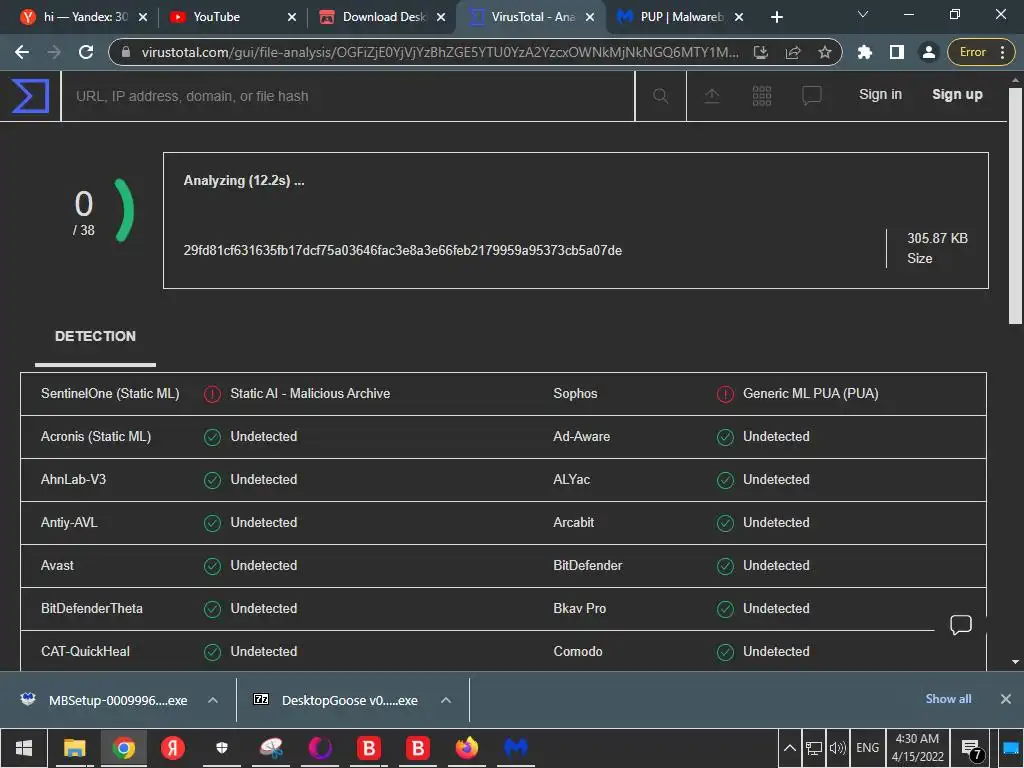Open Yandex Browser from taskbar

tap(173, 748)
